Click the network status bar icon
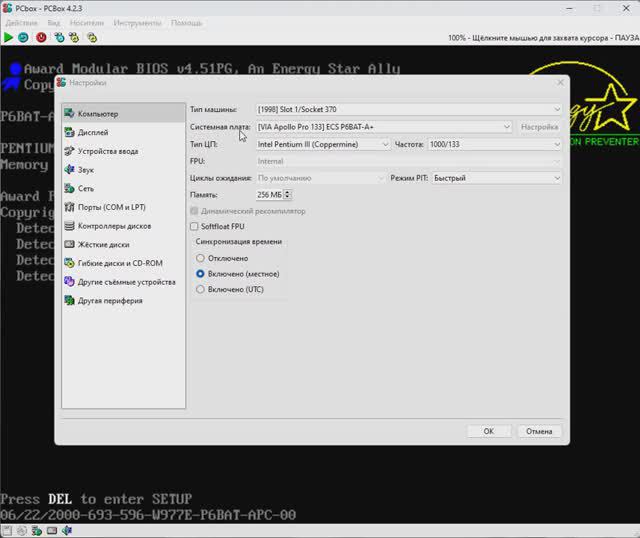The image size is (640, 538). coord(37,531)
